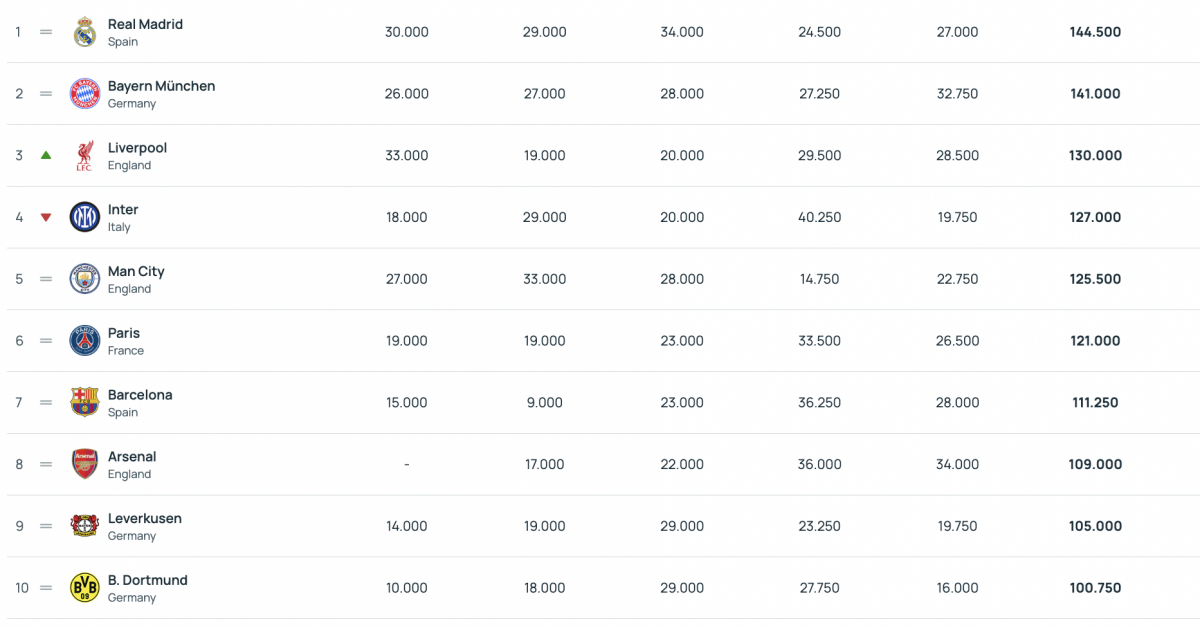The height and width of the screenshot is (628, 1200).
Task: Click the Leverkusen club crest
Action: pos(85,526)
